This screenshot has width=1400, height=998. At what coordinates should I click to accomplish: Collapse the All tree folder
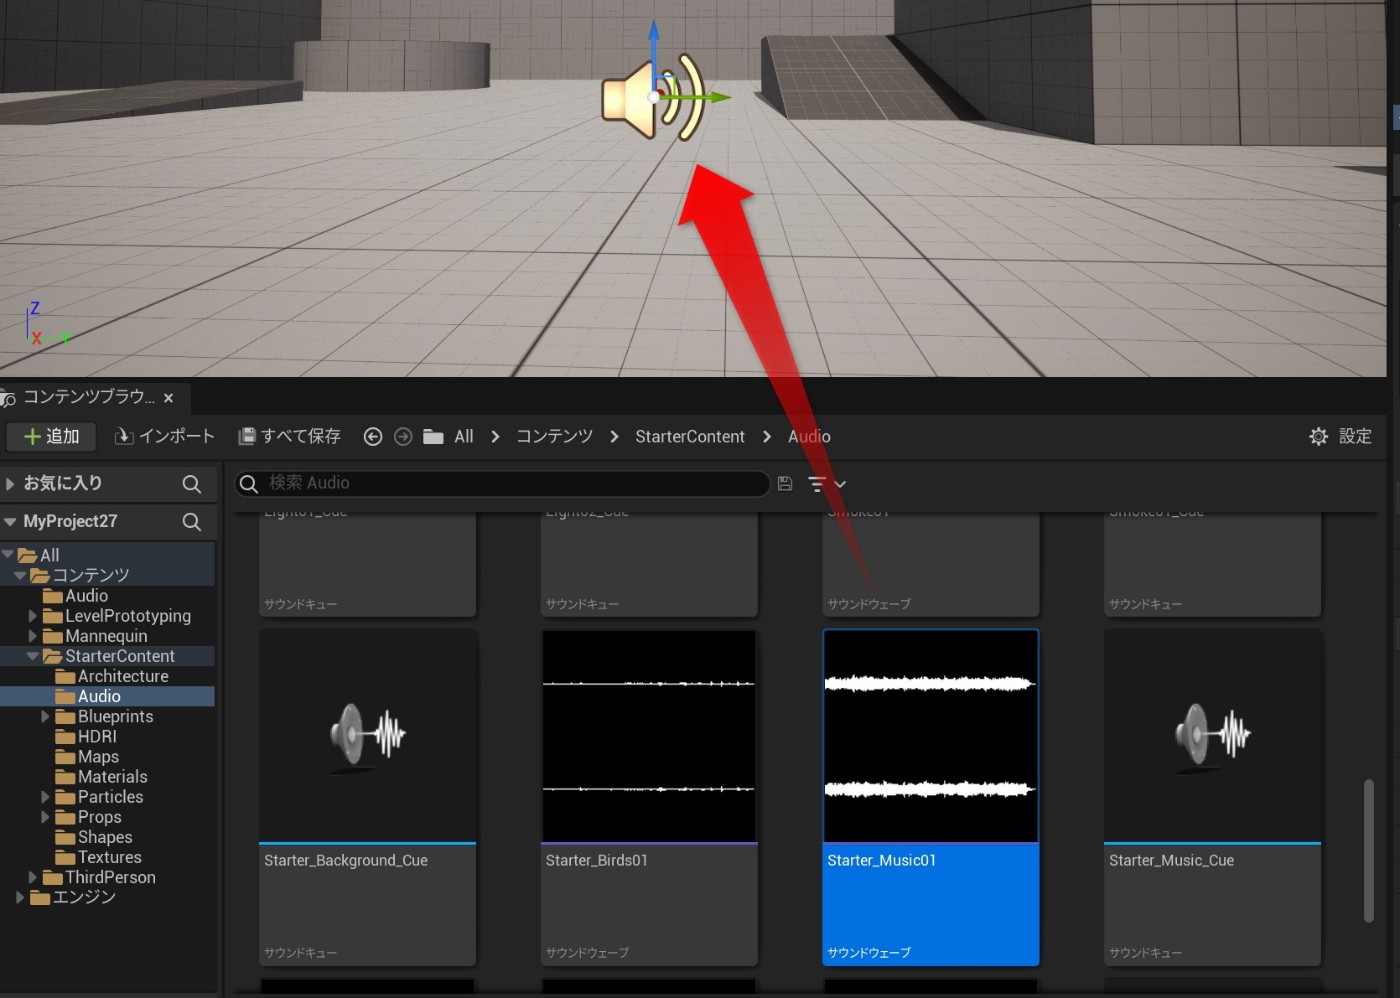pyautogui.click(x=8, y=554)
